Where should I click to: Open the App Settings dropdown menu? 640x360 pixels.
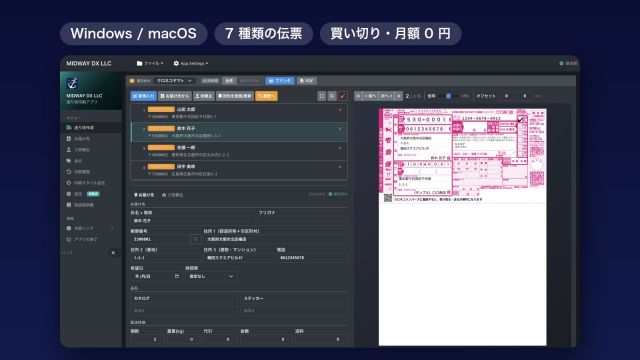click(x=191, y=63)
